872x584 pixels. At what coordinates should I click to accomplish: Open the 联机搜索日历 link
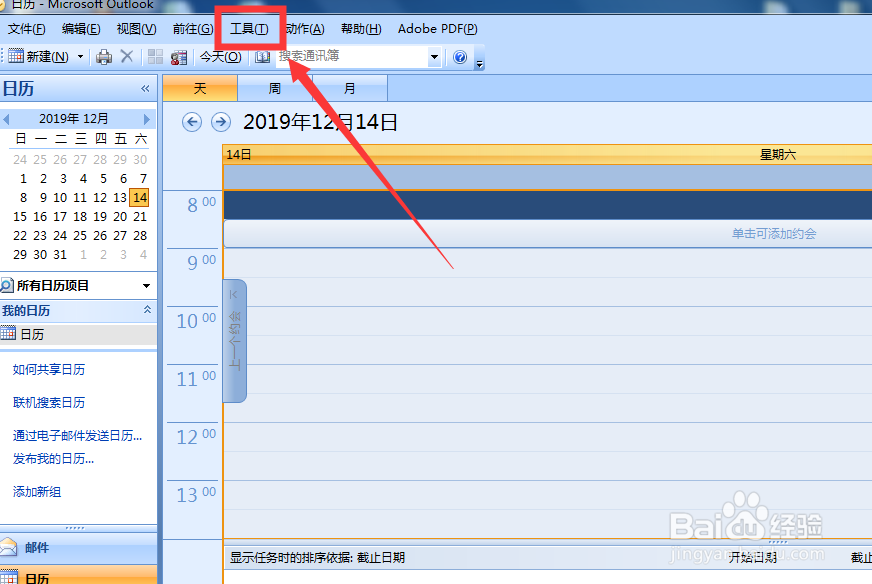click(x=49, y=402)
